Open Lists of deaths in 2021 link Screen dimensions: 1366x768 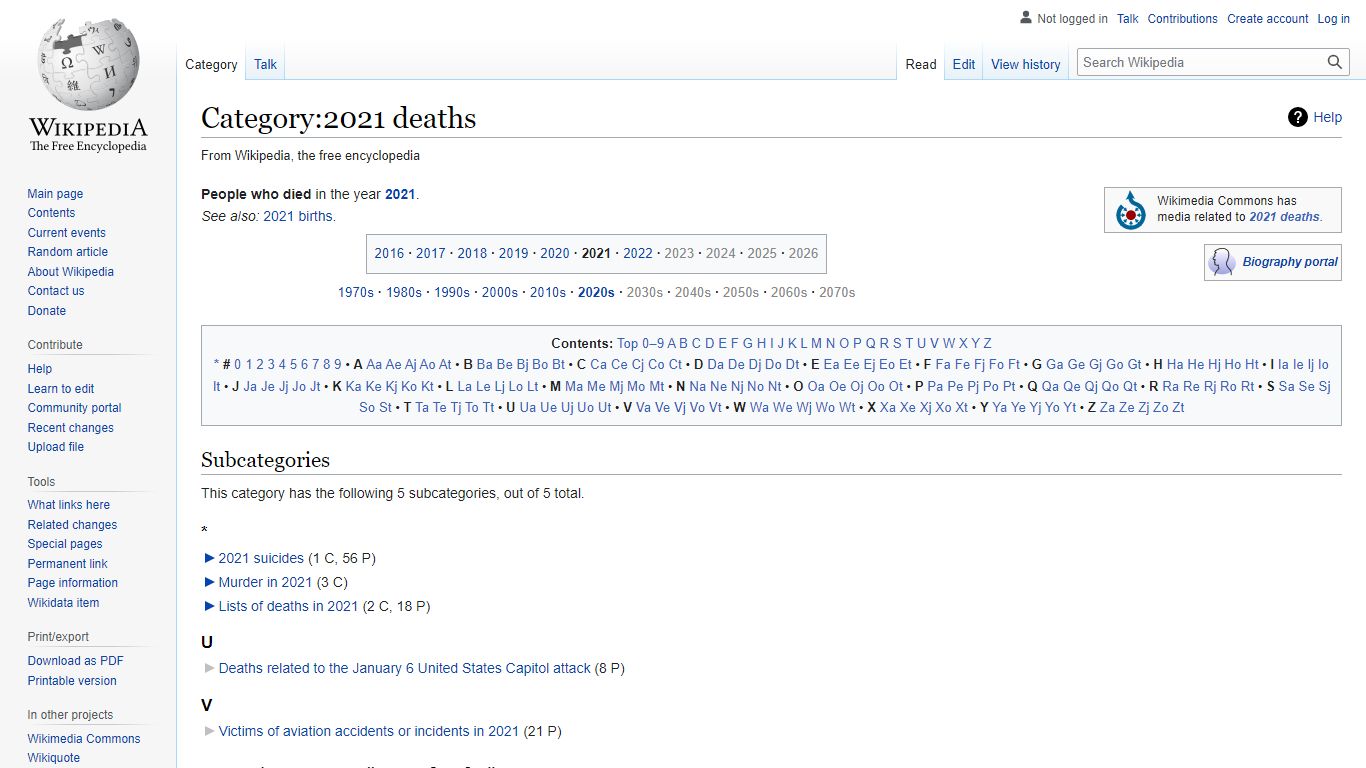288,606
